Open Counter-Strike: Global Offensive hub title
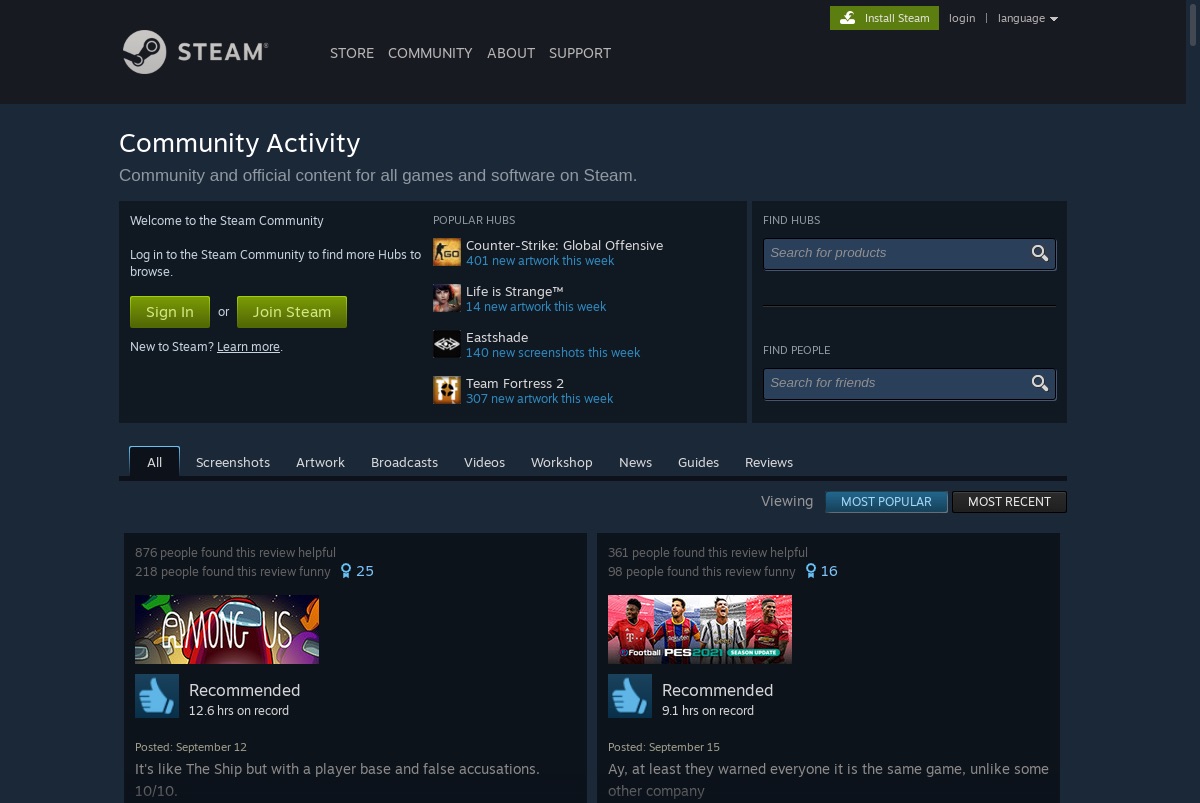This screenshot has width=1200, height=803. coord(564,245)
